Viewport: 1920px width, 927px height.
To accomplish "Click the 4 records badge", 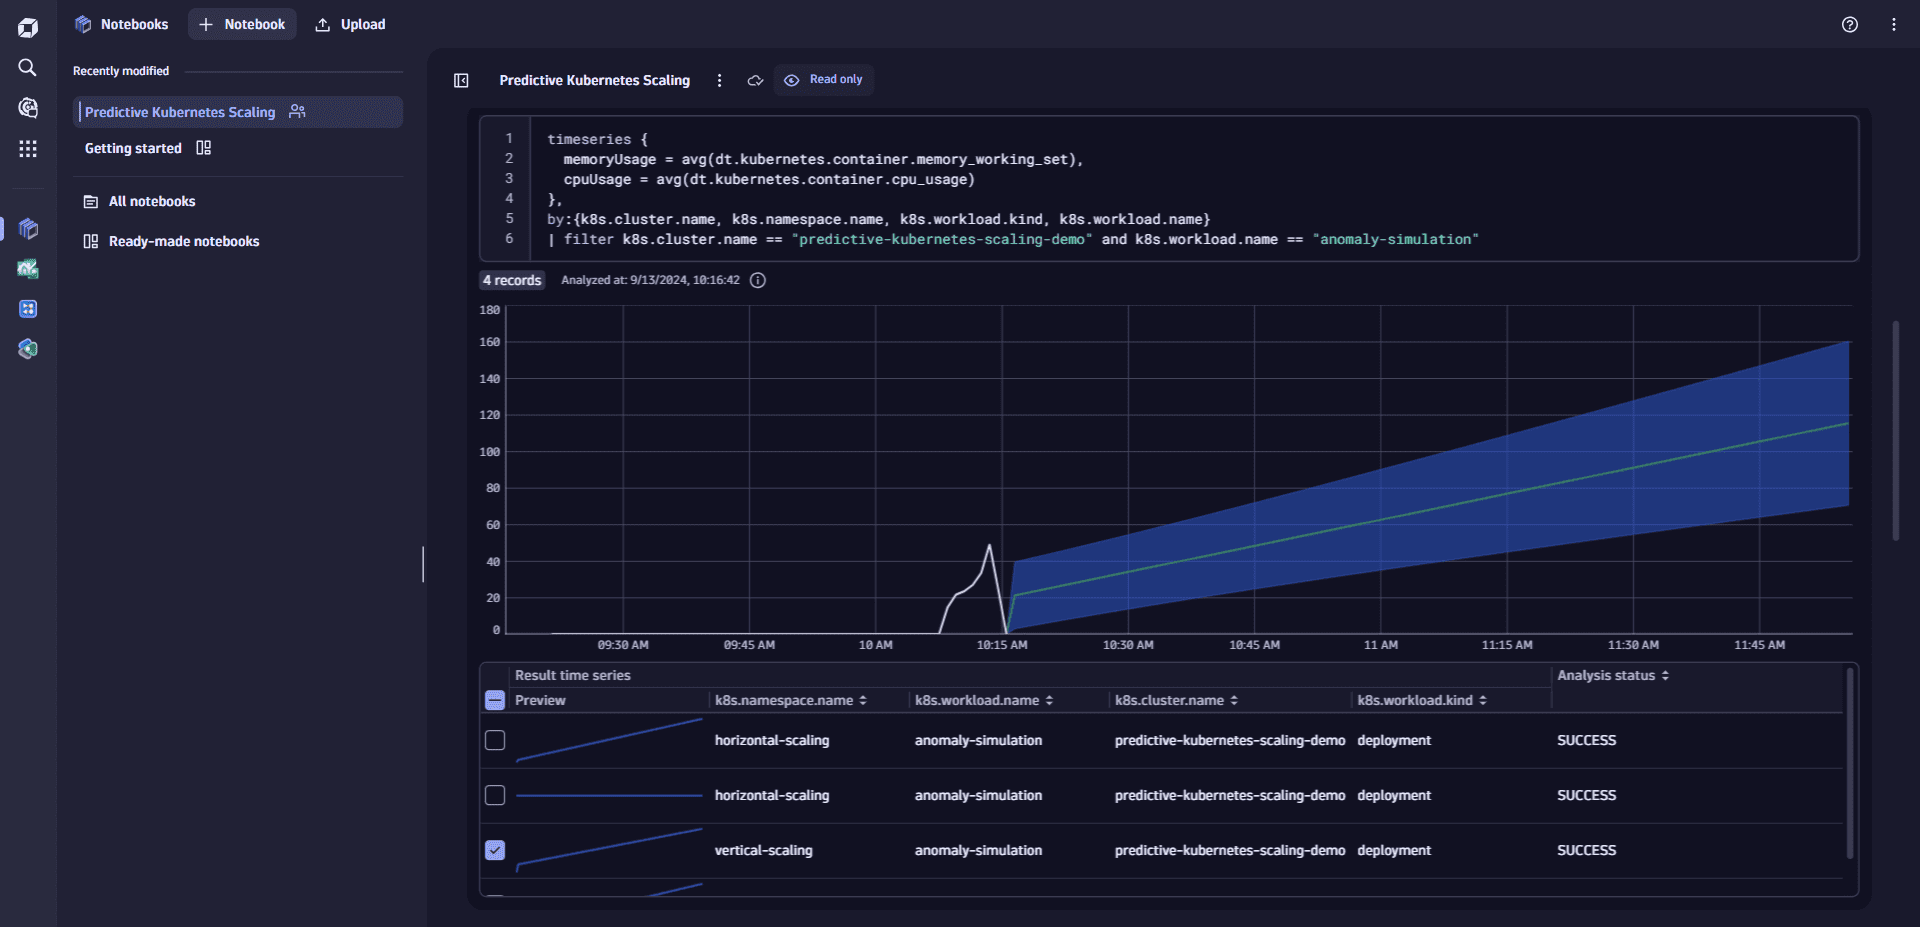I will click(x=512, y=280).
